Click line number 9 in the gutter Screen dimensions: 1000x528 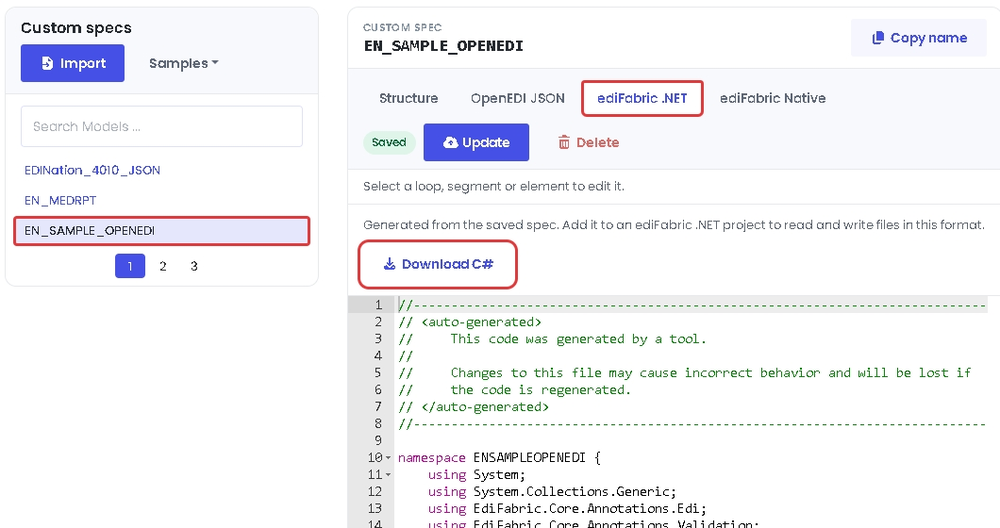point(379,441)
